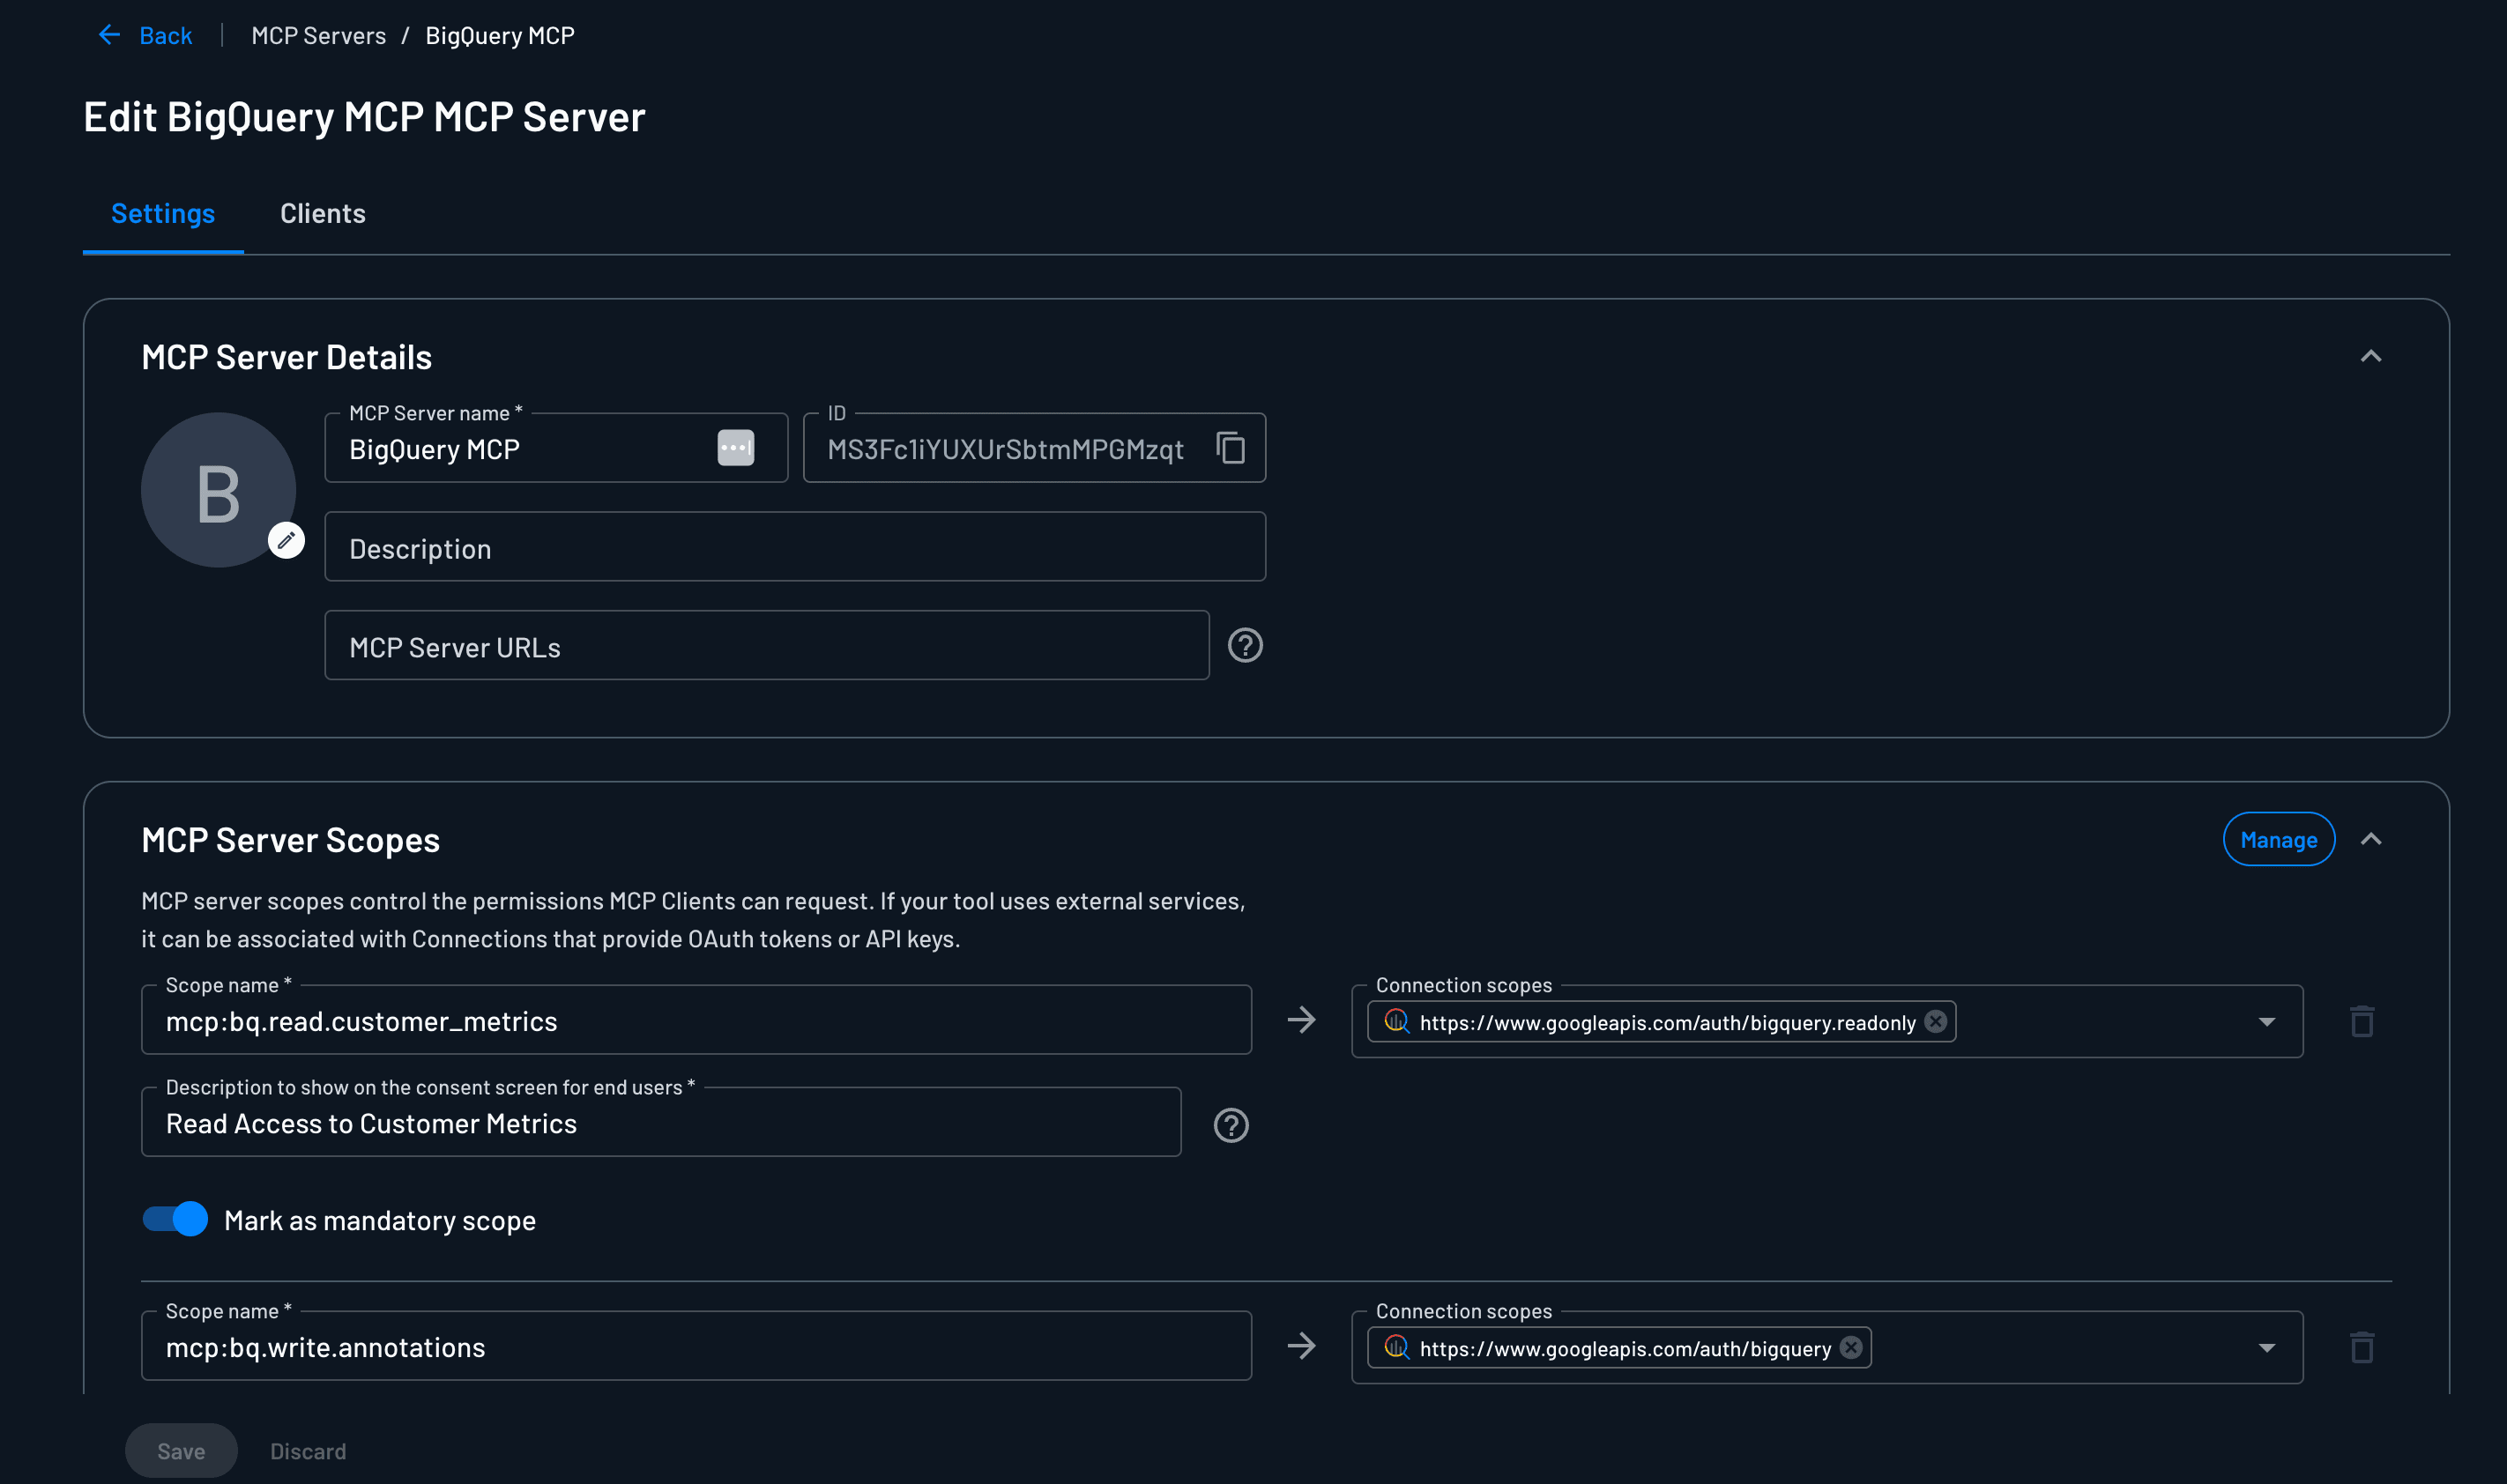The width and height of the screenshot is (2507, 1484).
Task: Show help for MCP Server URLs
Action: [1245, 646]
